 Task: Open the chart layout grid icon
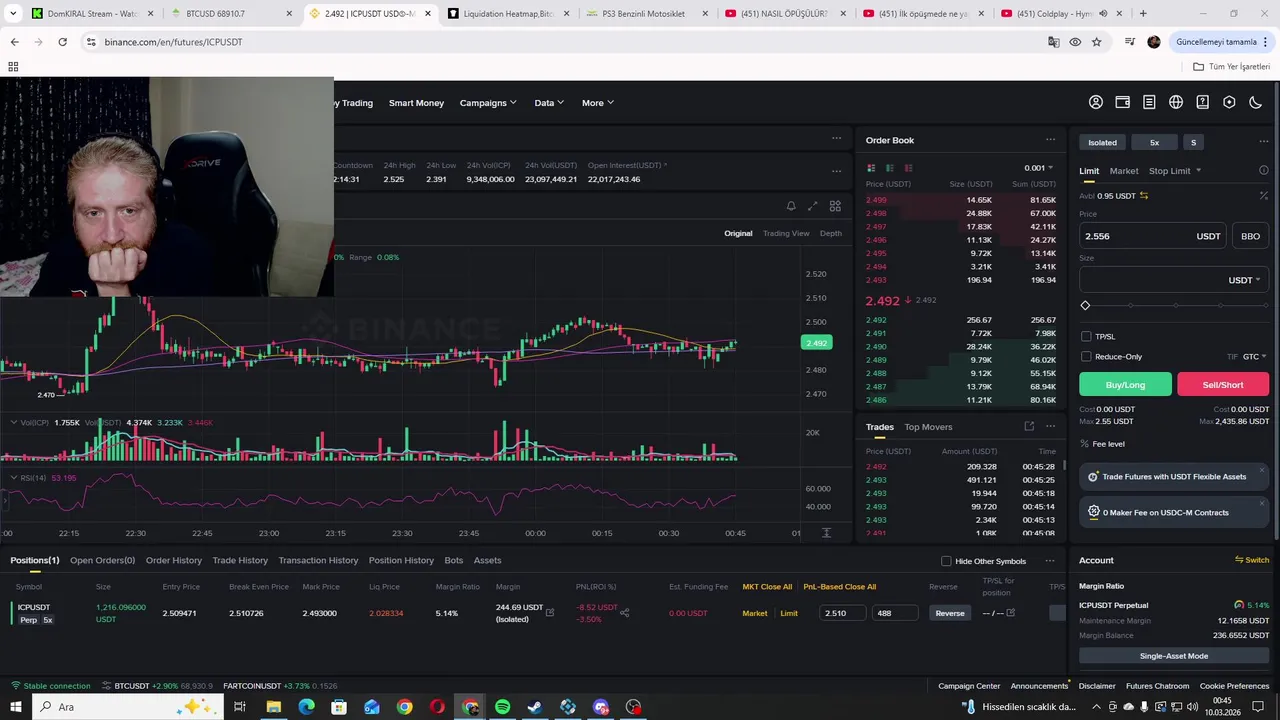pyautogui.click(x=835, y=206)
